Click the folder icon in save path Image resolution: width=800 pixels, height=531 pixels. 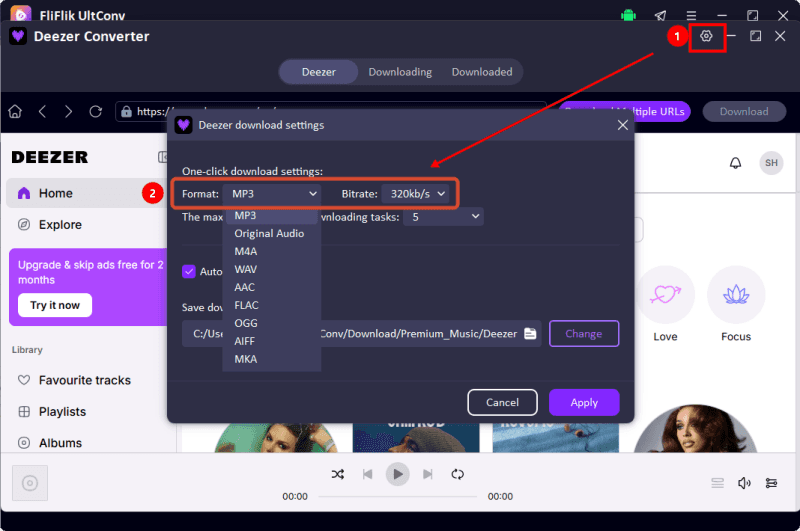tap(530, 334)
